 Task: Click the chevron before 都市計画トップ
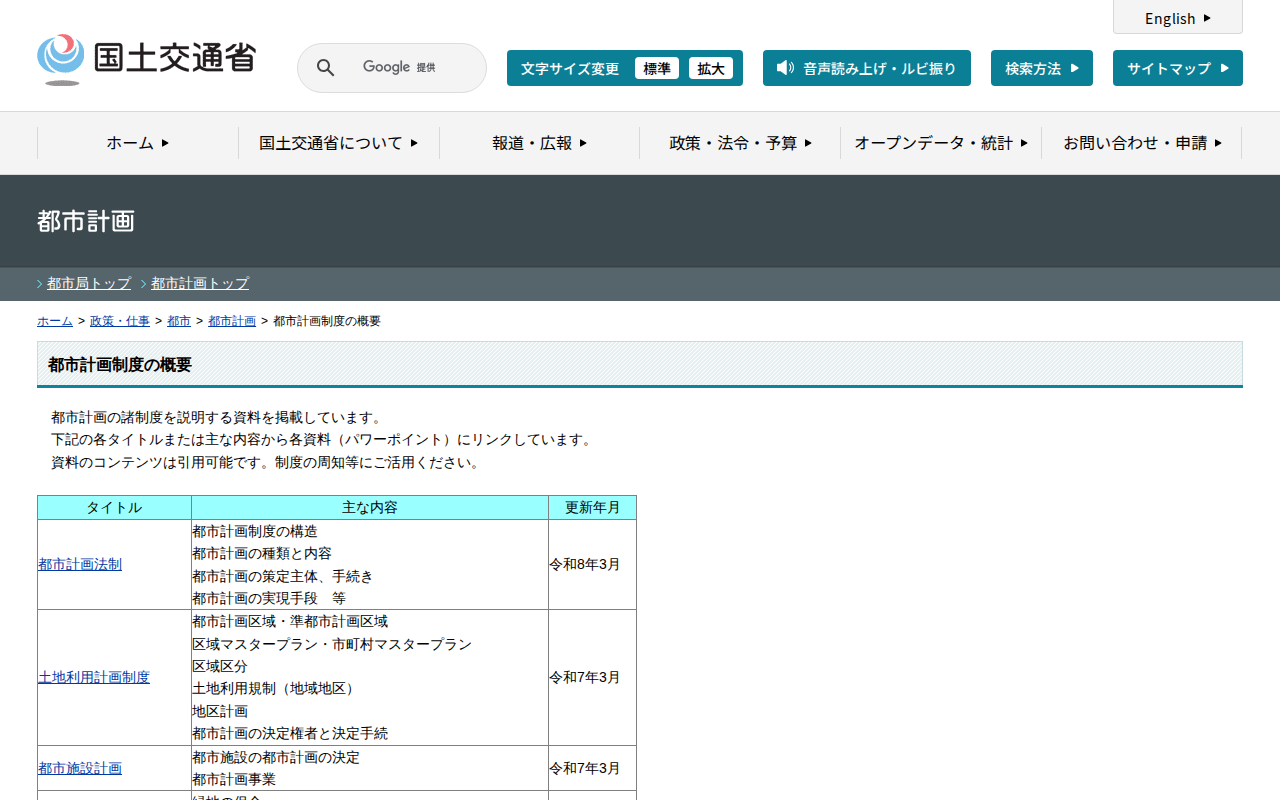click(144, 284)
